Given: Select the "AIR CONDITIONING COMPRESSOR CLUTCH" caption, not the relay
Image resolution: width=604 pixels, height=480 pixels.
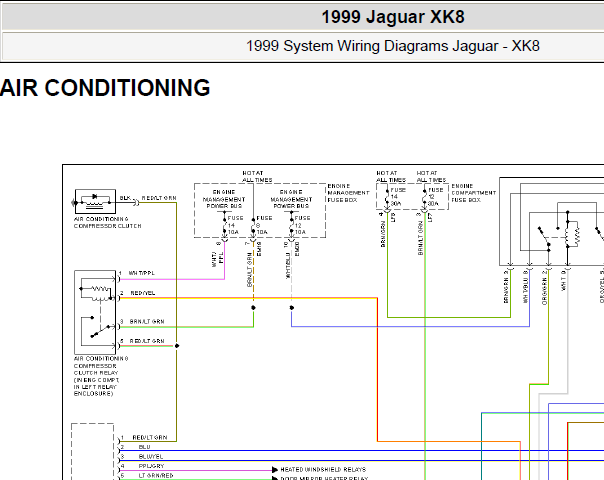Looking at the screenshot, I should pos(107,222).
